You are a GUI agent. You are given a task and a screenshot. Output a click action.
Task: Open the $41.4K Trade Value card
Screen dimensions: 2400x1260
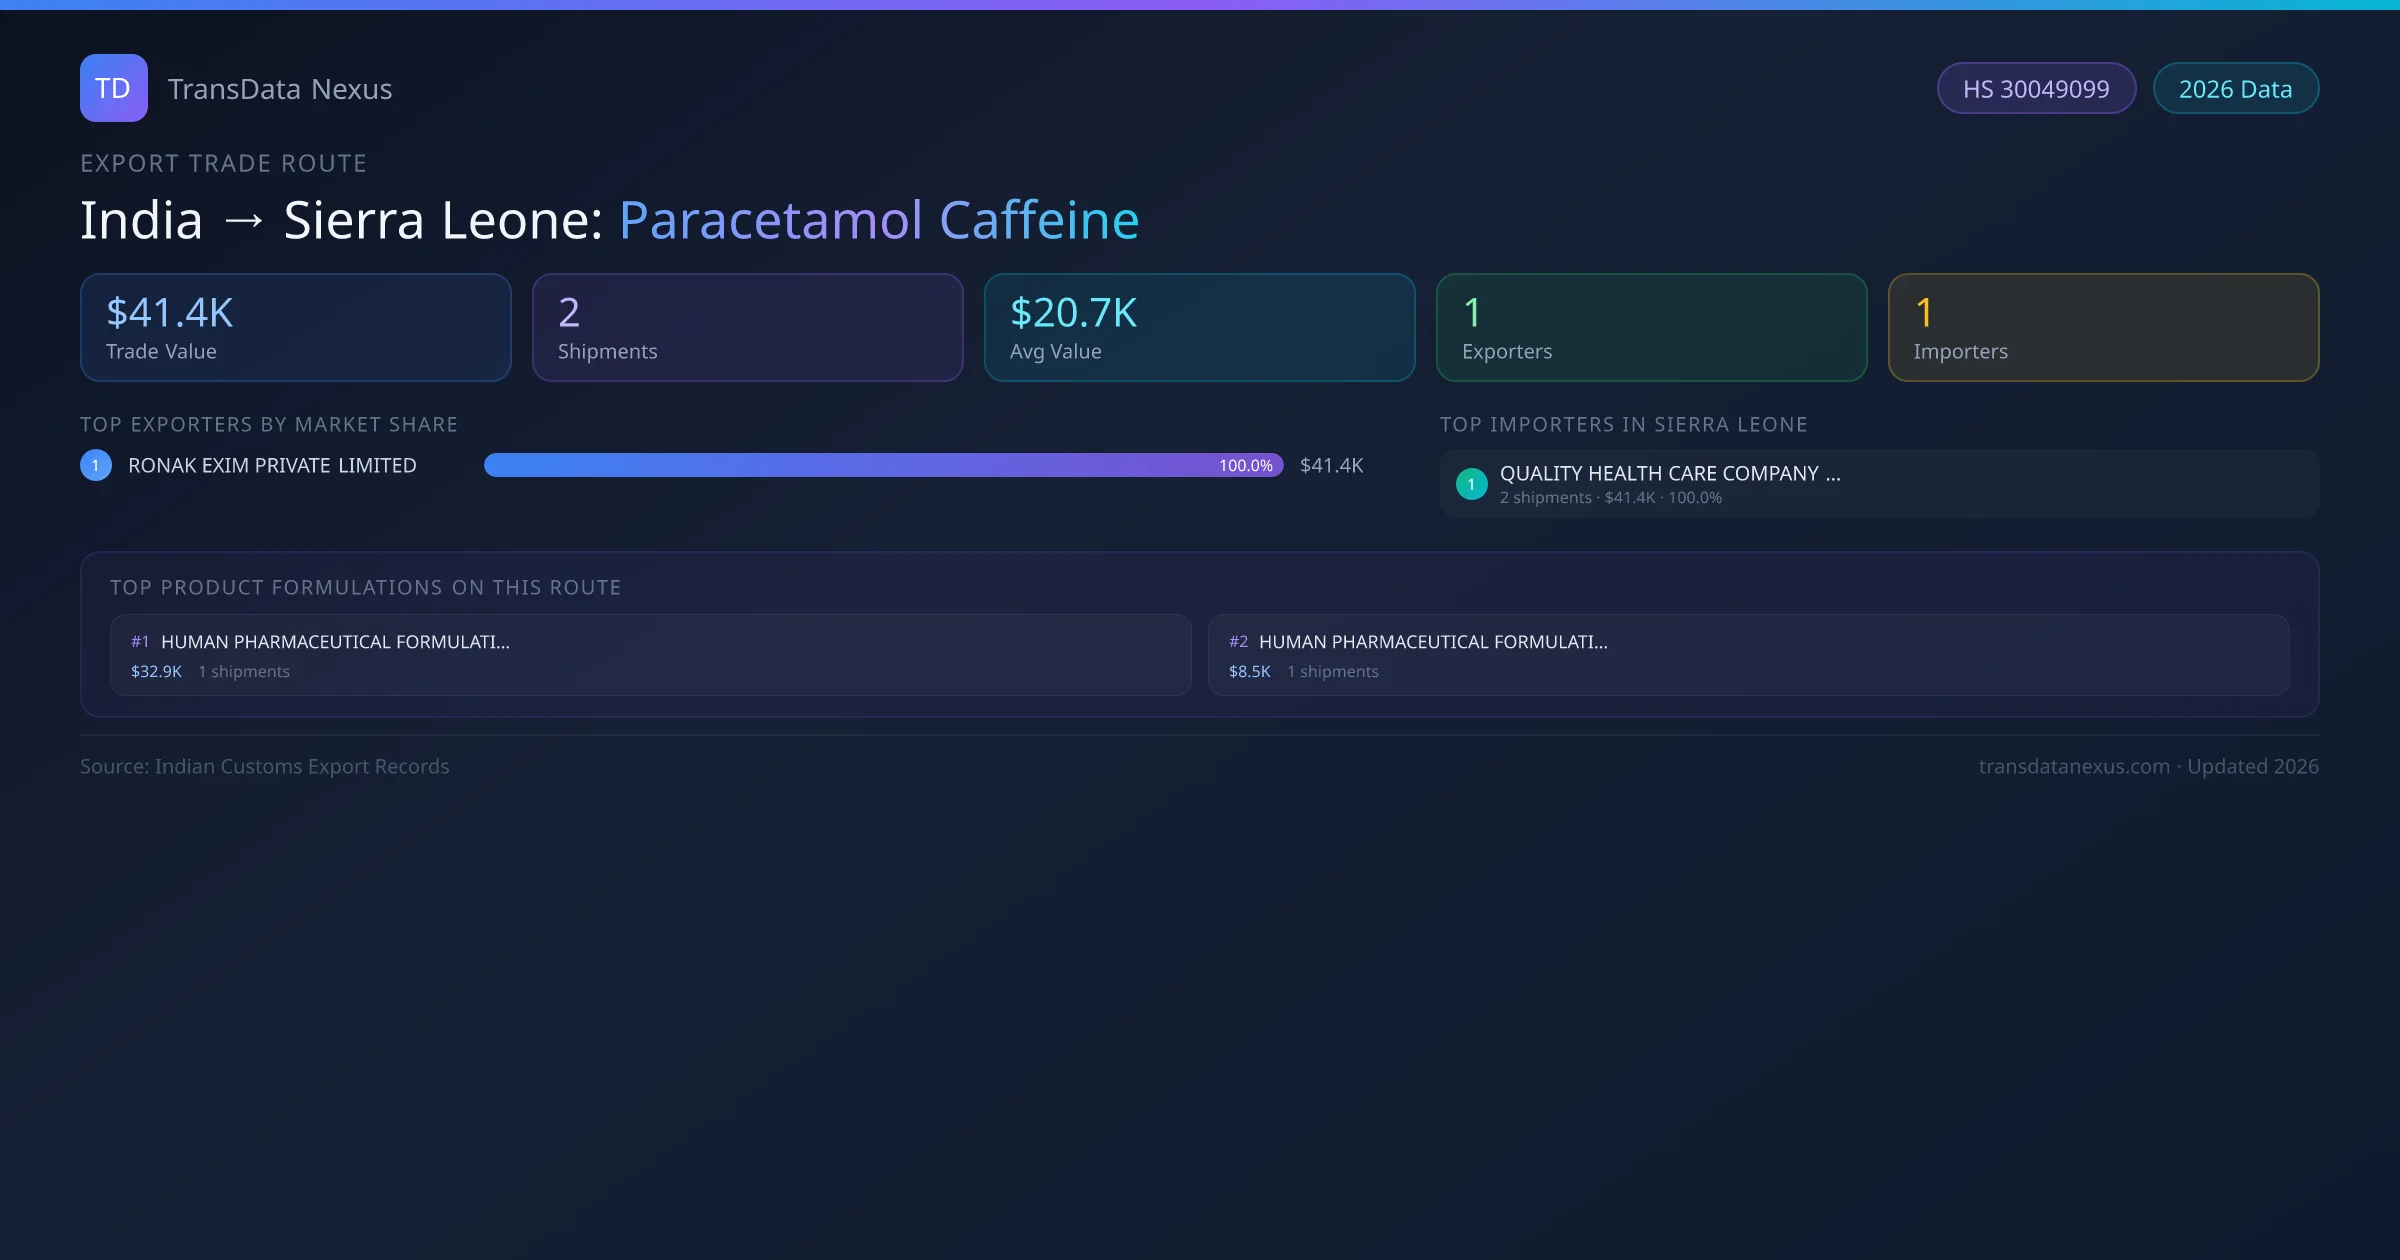(x=295, y=328)
